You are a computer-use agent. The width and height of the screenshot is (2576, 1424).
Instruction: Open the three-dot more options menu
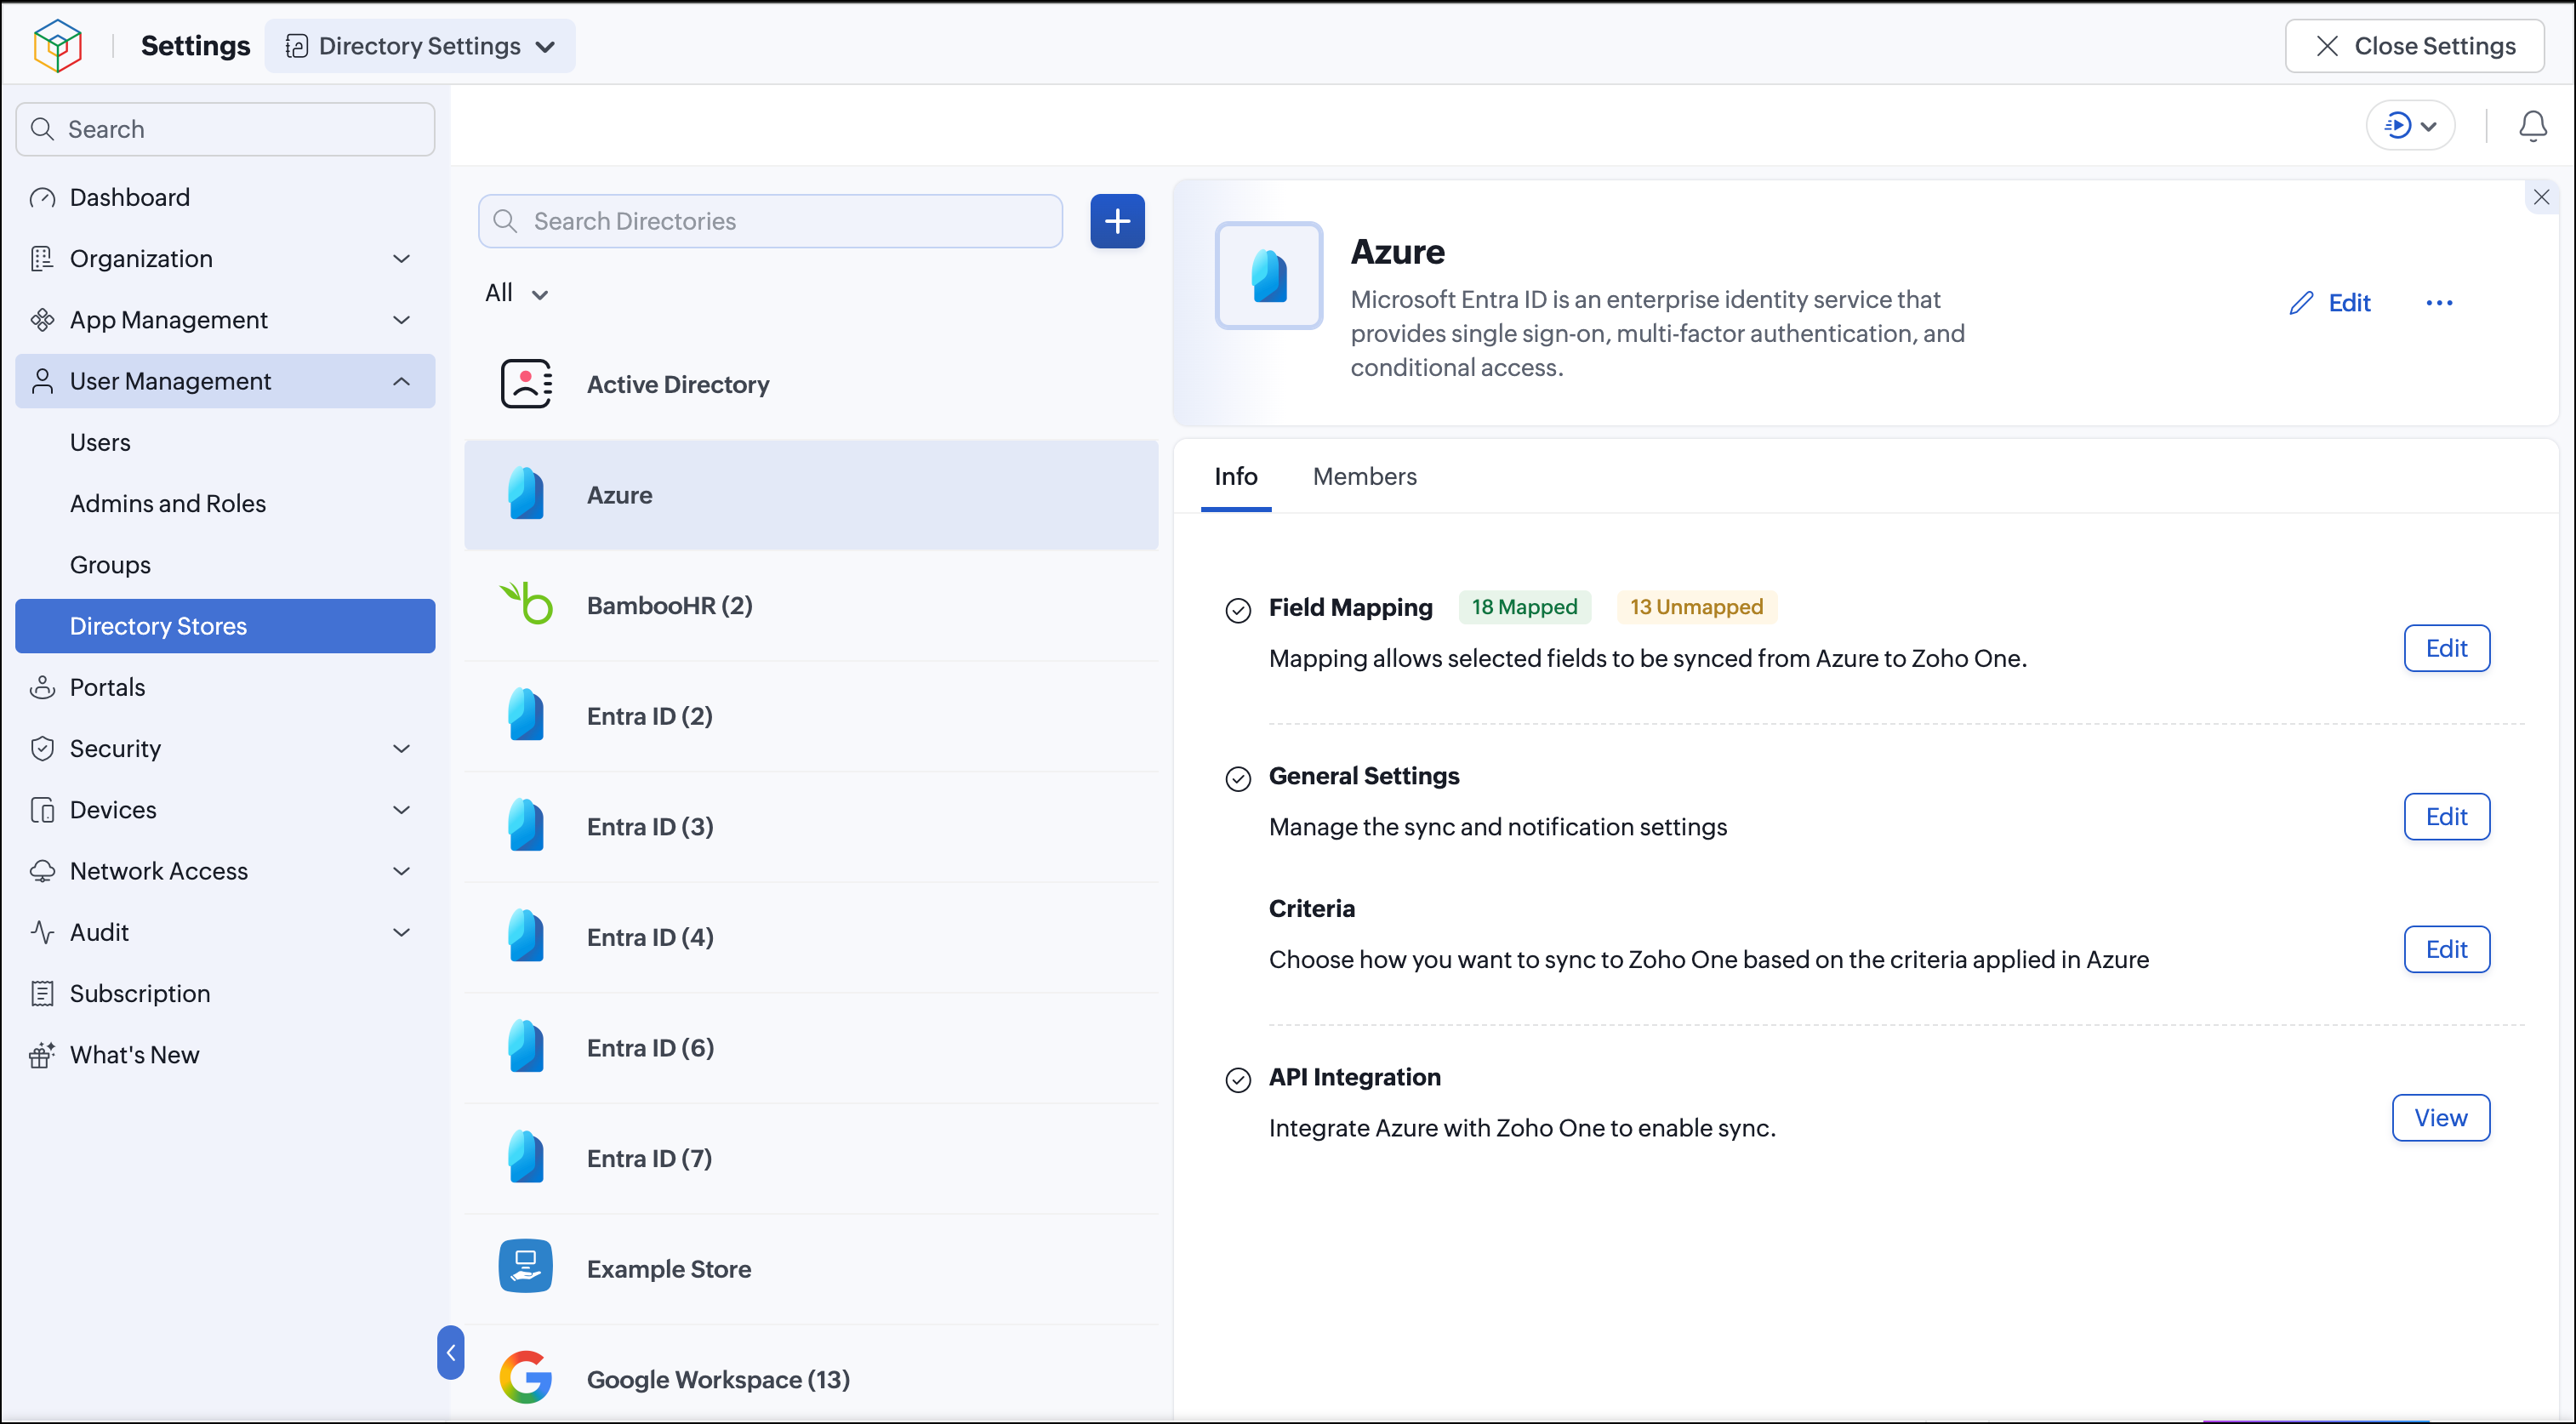click(x=2439, y=303)
